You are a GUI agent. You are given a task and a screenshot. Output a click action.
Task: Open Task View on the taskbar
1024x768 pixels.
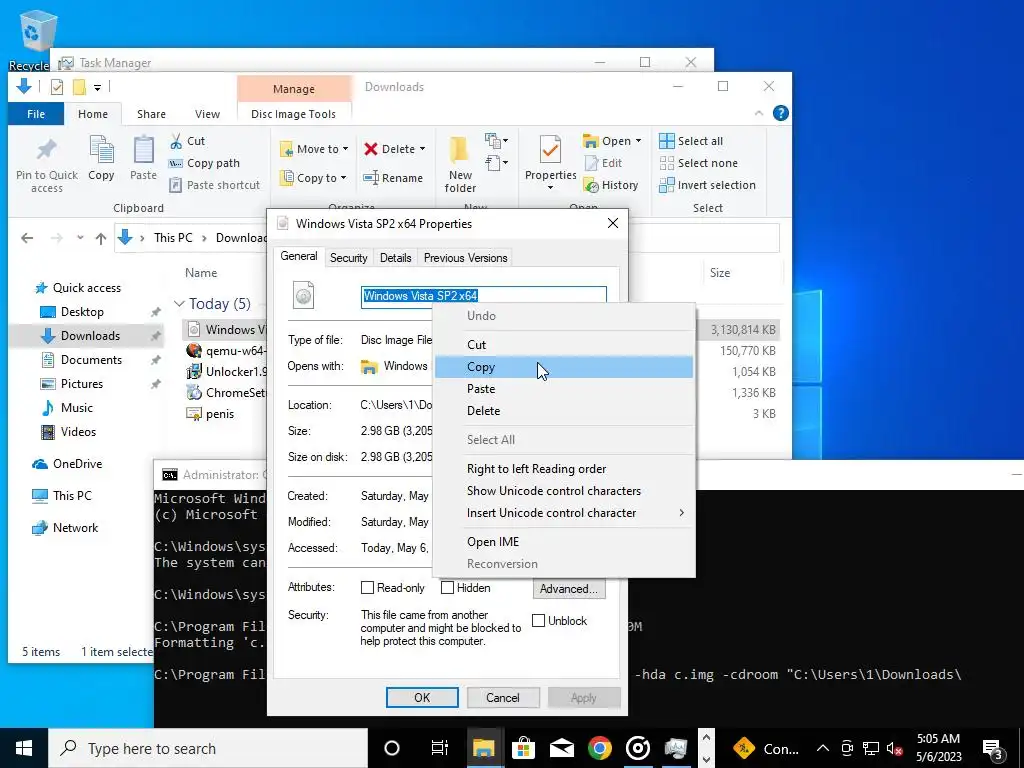(440, 748)
